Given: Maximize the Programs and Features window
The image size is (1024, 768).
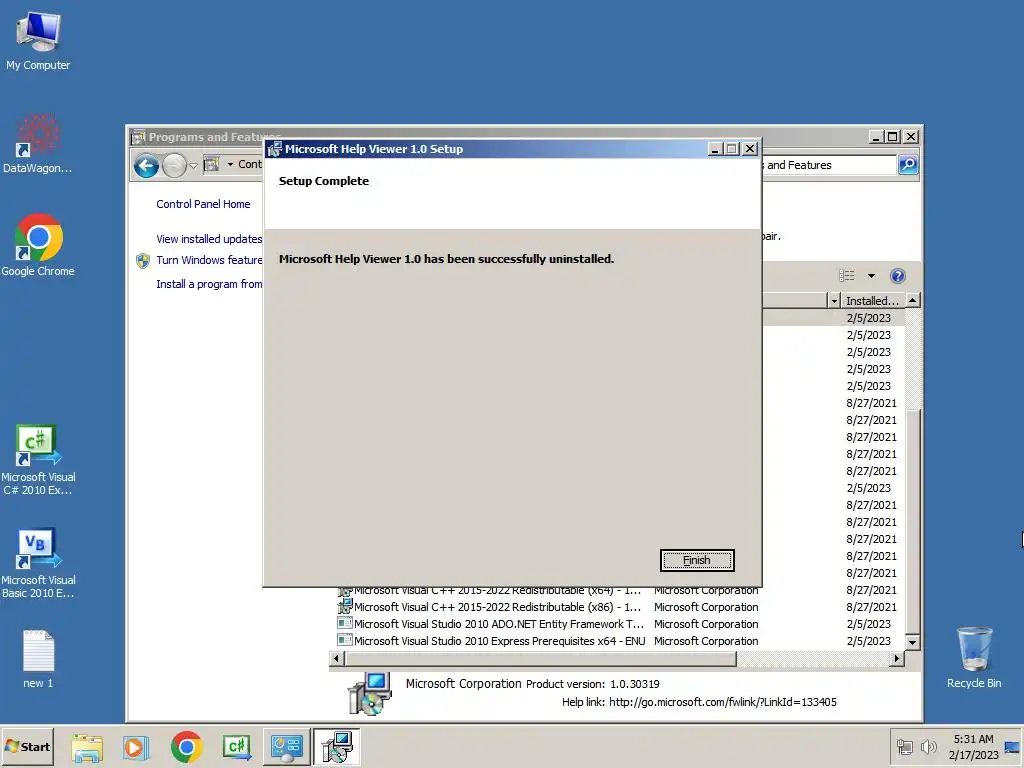Looking at the screenshot, I should (x=893, y=136).
